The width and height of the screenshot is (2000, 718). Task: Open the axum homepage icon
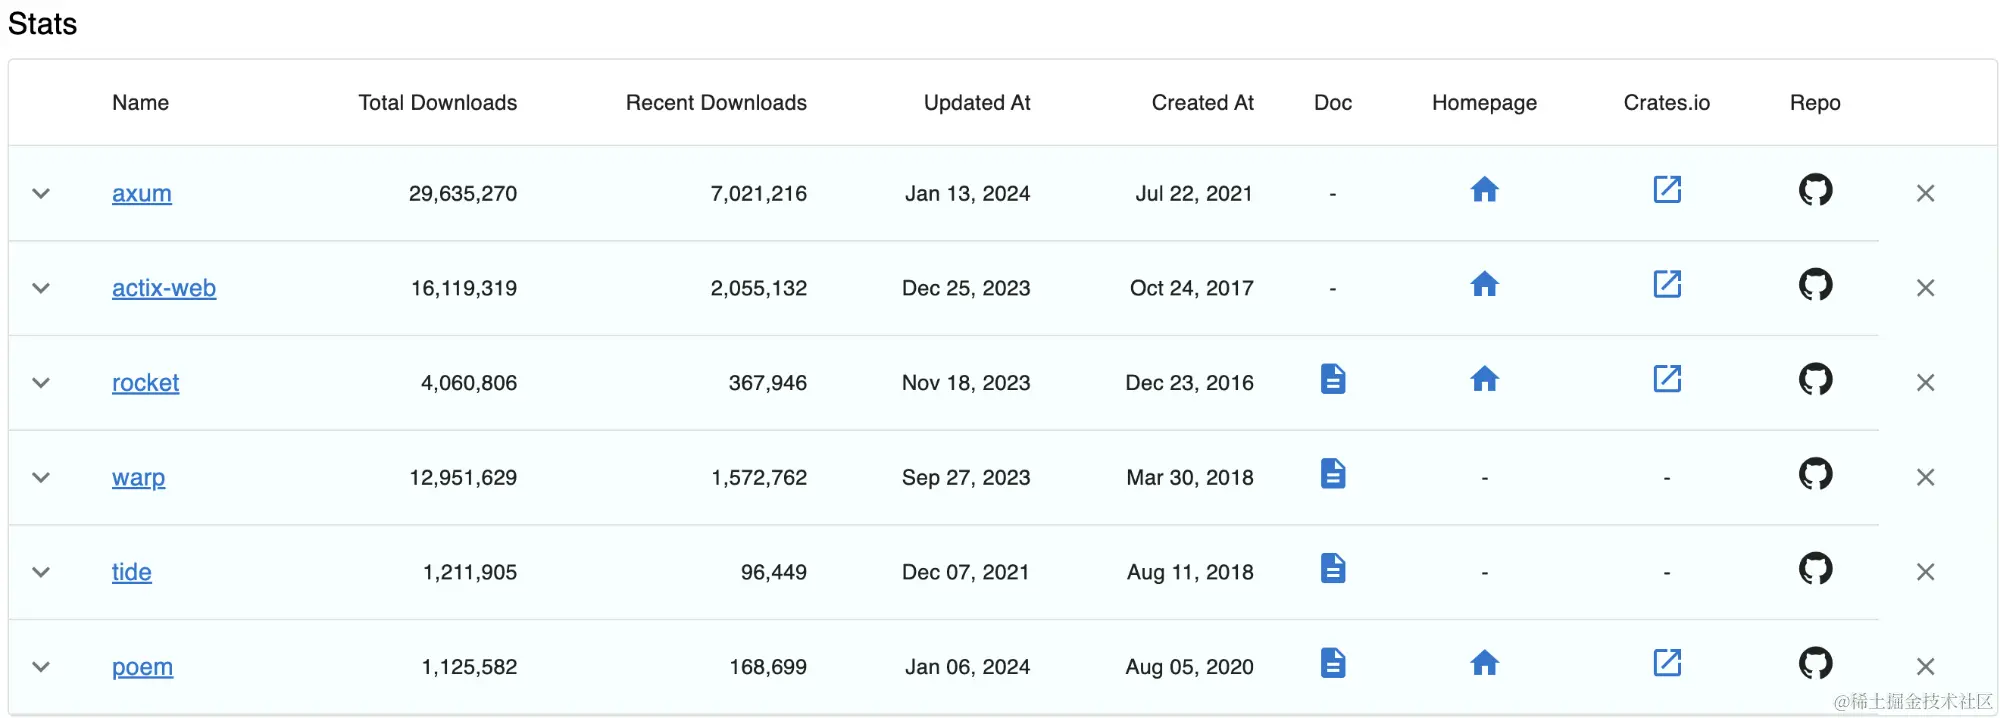(1484, 190)
